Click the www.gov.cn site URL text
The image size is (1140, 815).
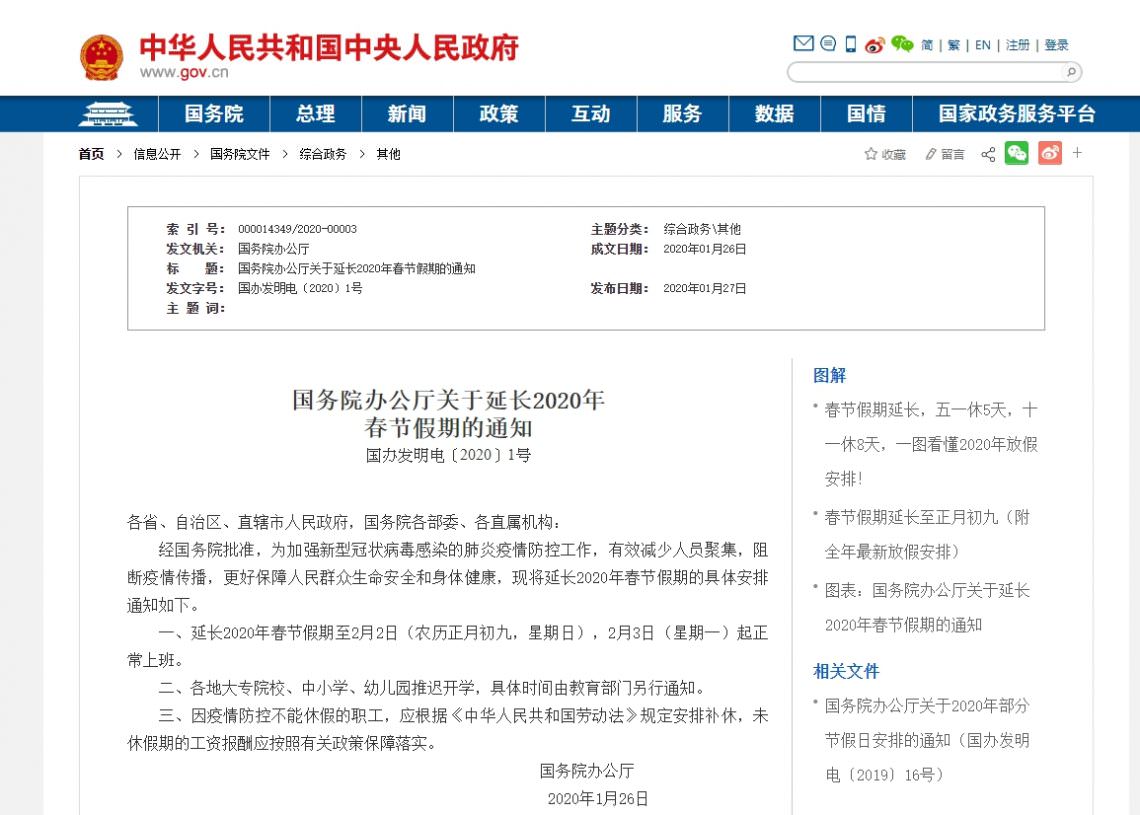coord(184,72)
